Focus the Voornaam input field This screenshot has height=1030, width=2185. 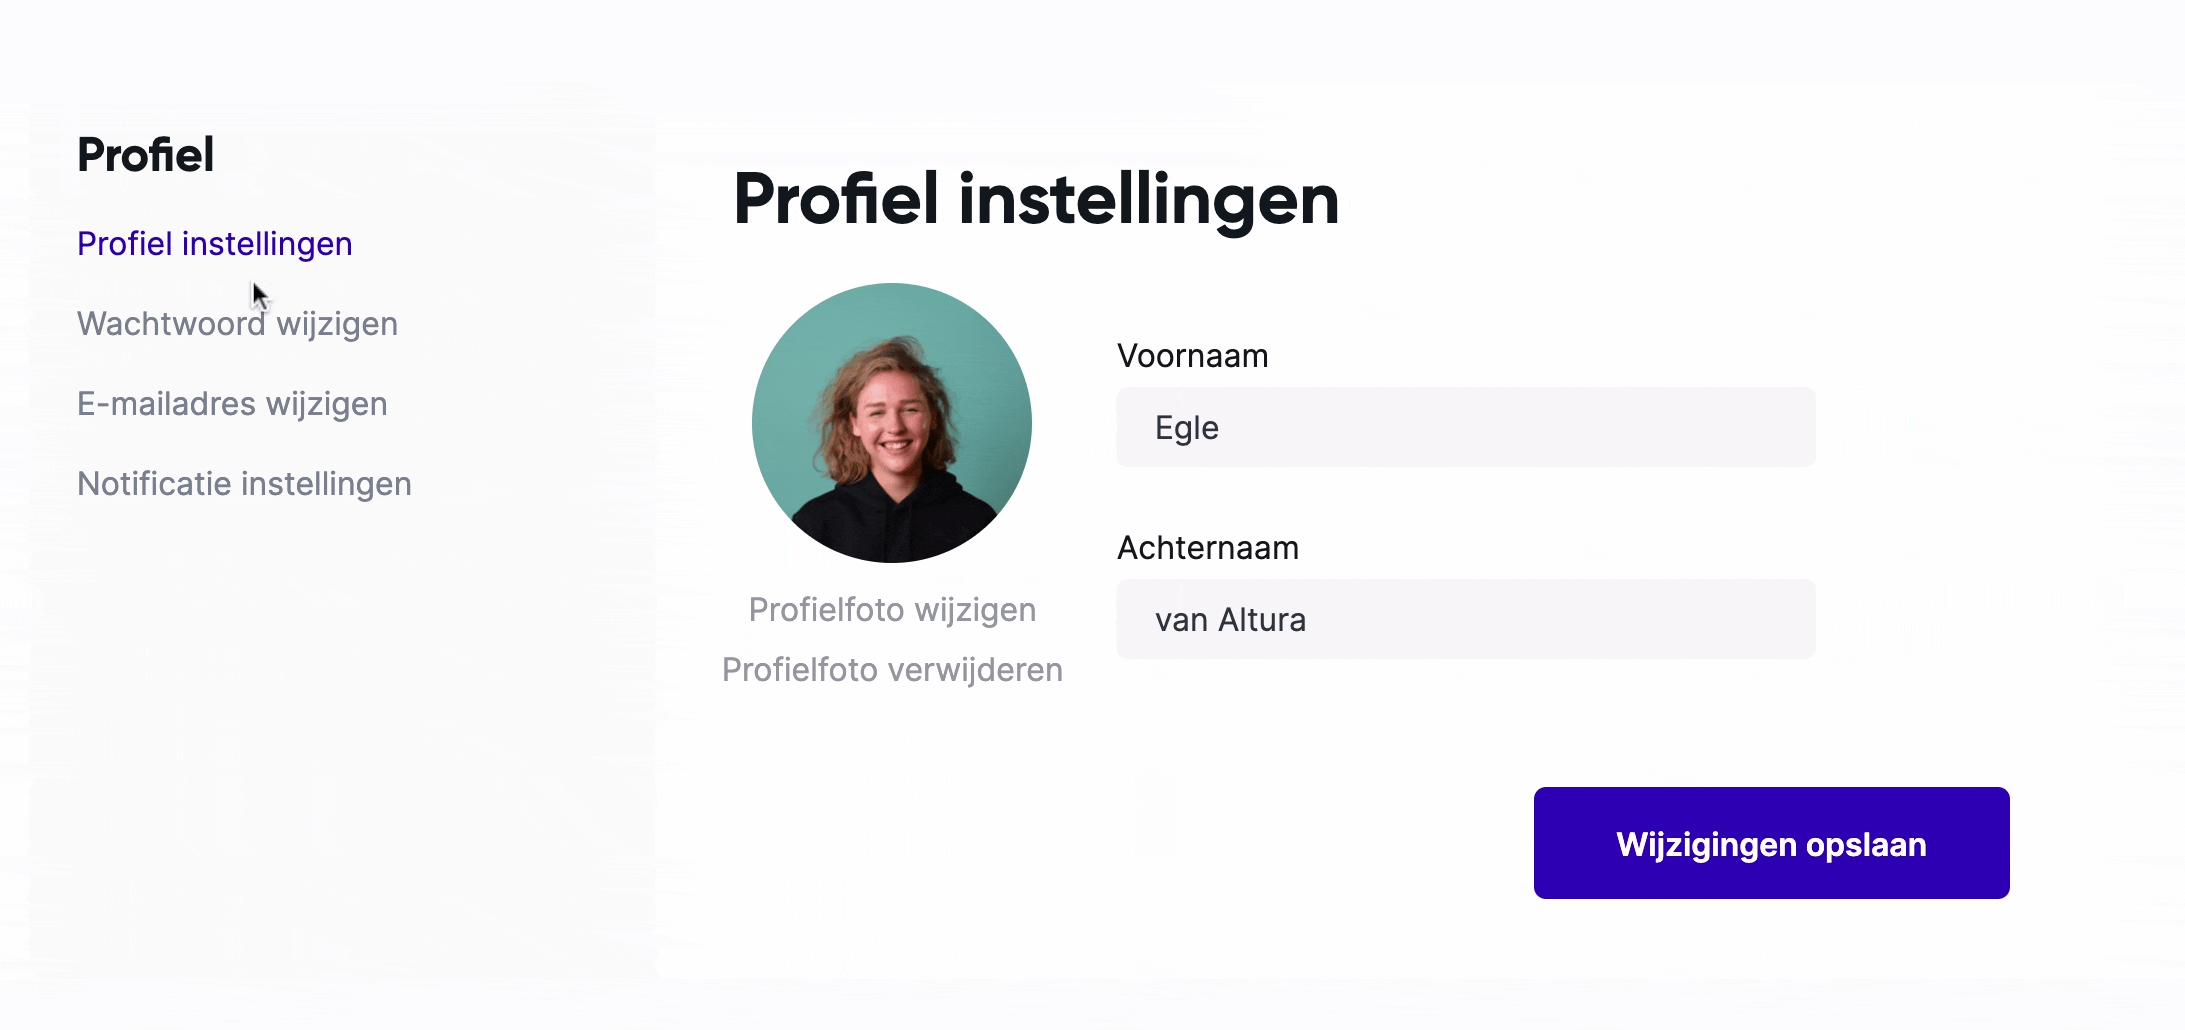coord(1465,427)
